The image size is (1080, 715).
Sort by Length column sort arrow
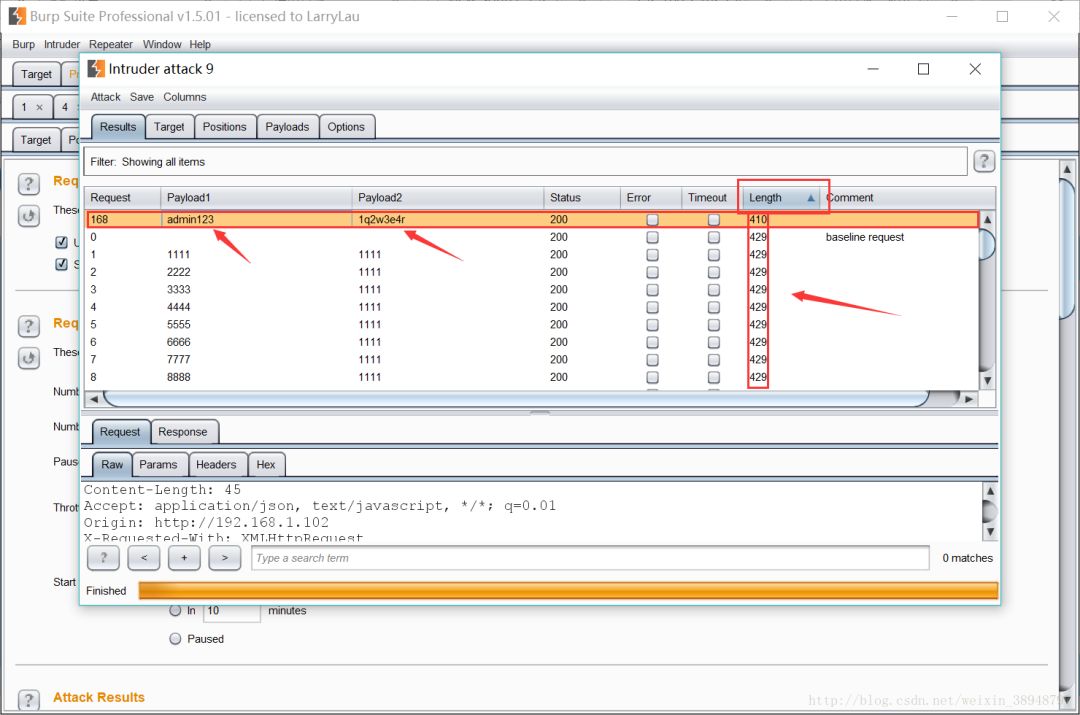pos(811,198)
